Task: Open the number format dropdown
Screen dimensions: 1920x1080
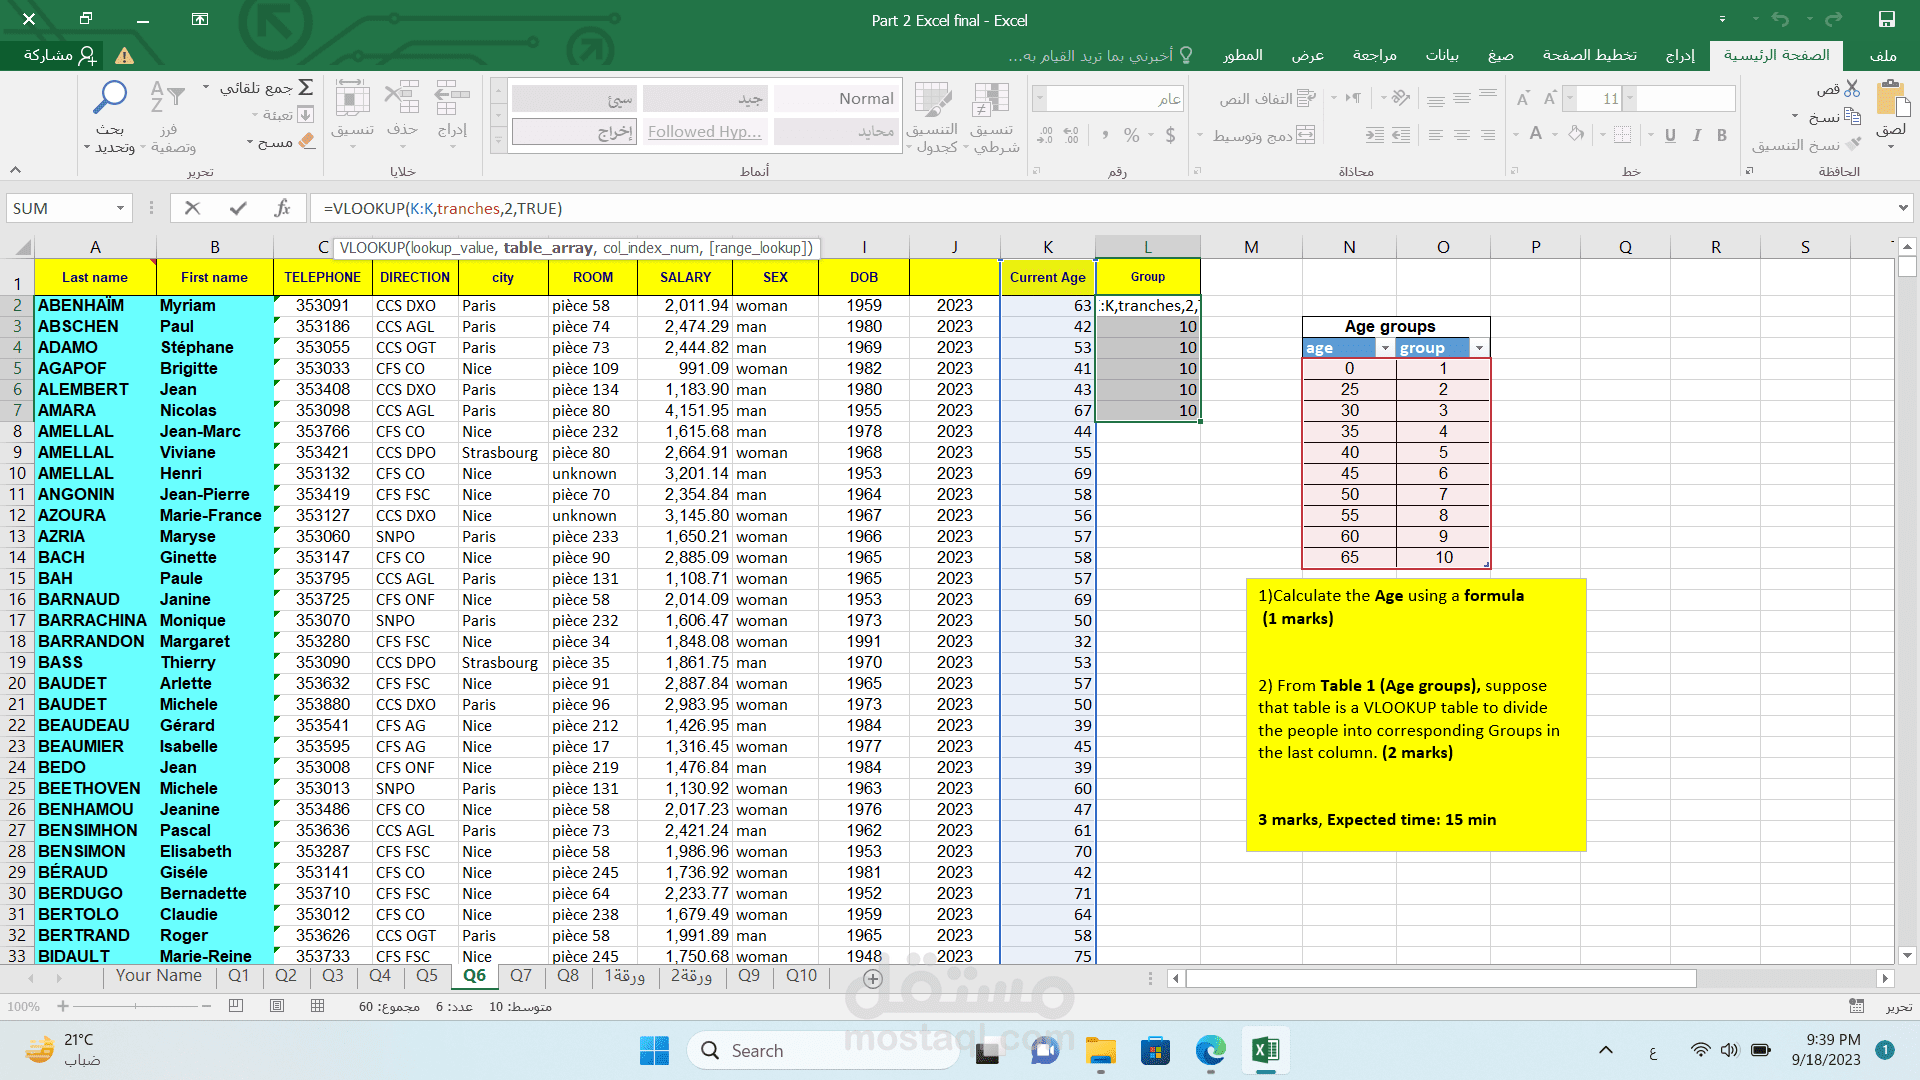Action: click(x=1039, y=98)
